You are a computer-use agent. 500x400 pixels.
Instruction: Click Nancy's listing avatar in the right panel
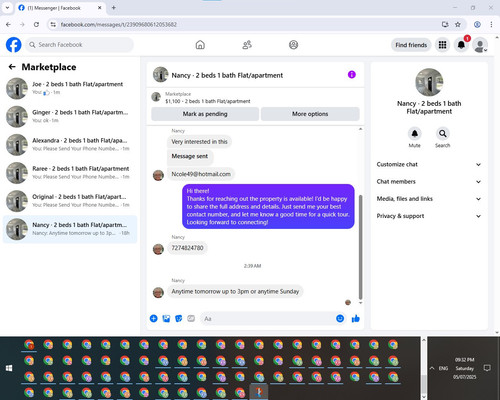tap(429, 82)
